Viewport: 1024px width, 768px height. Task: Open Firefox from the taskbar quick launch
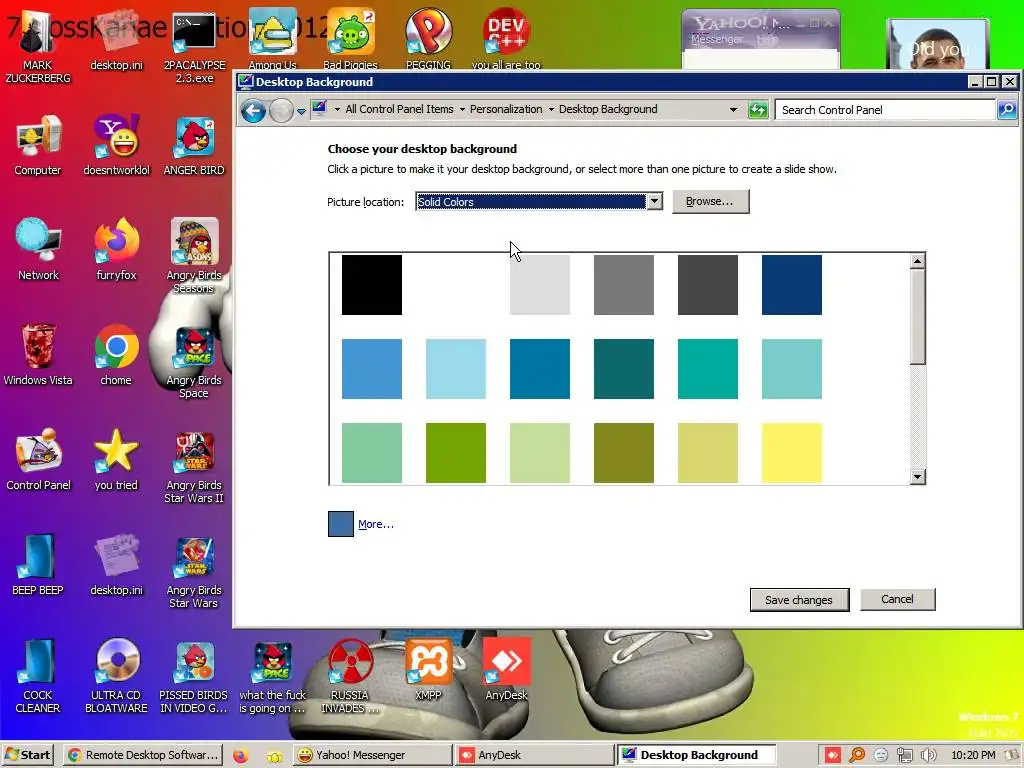(x=240, y=756)
